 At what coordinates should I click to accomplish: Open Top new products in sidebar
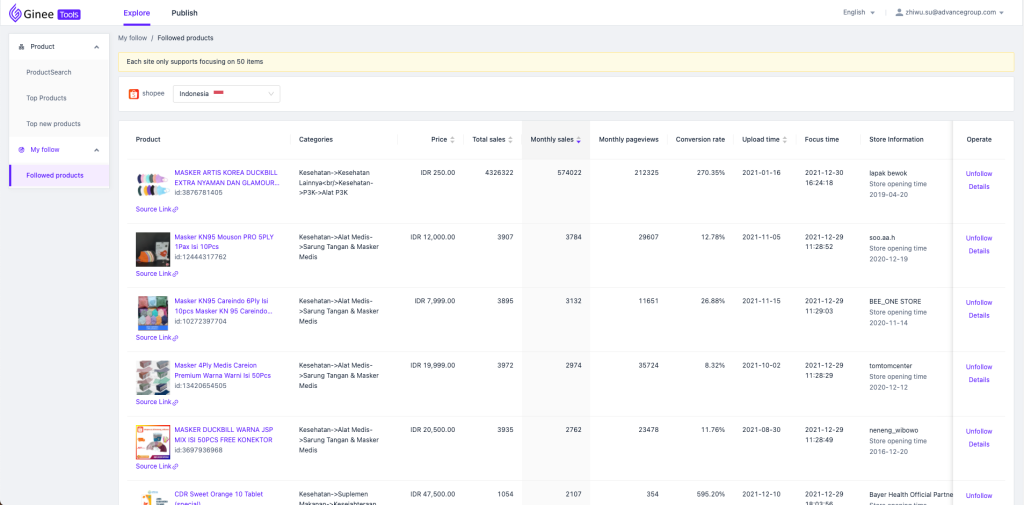[x=54, y=123]
